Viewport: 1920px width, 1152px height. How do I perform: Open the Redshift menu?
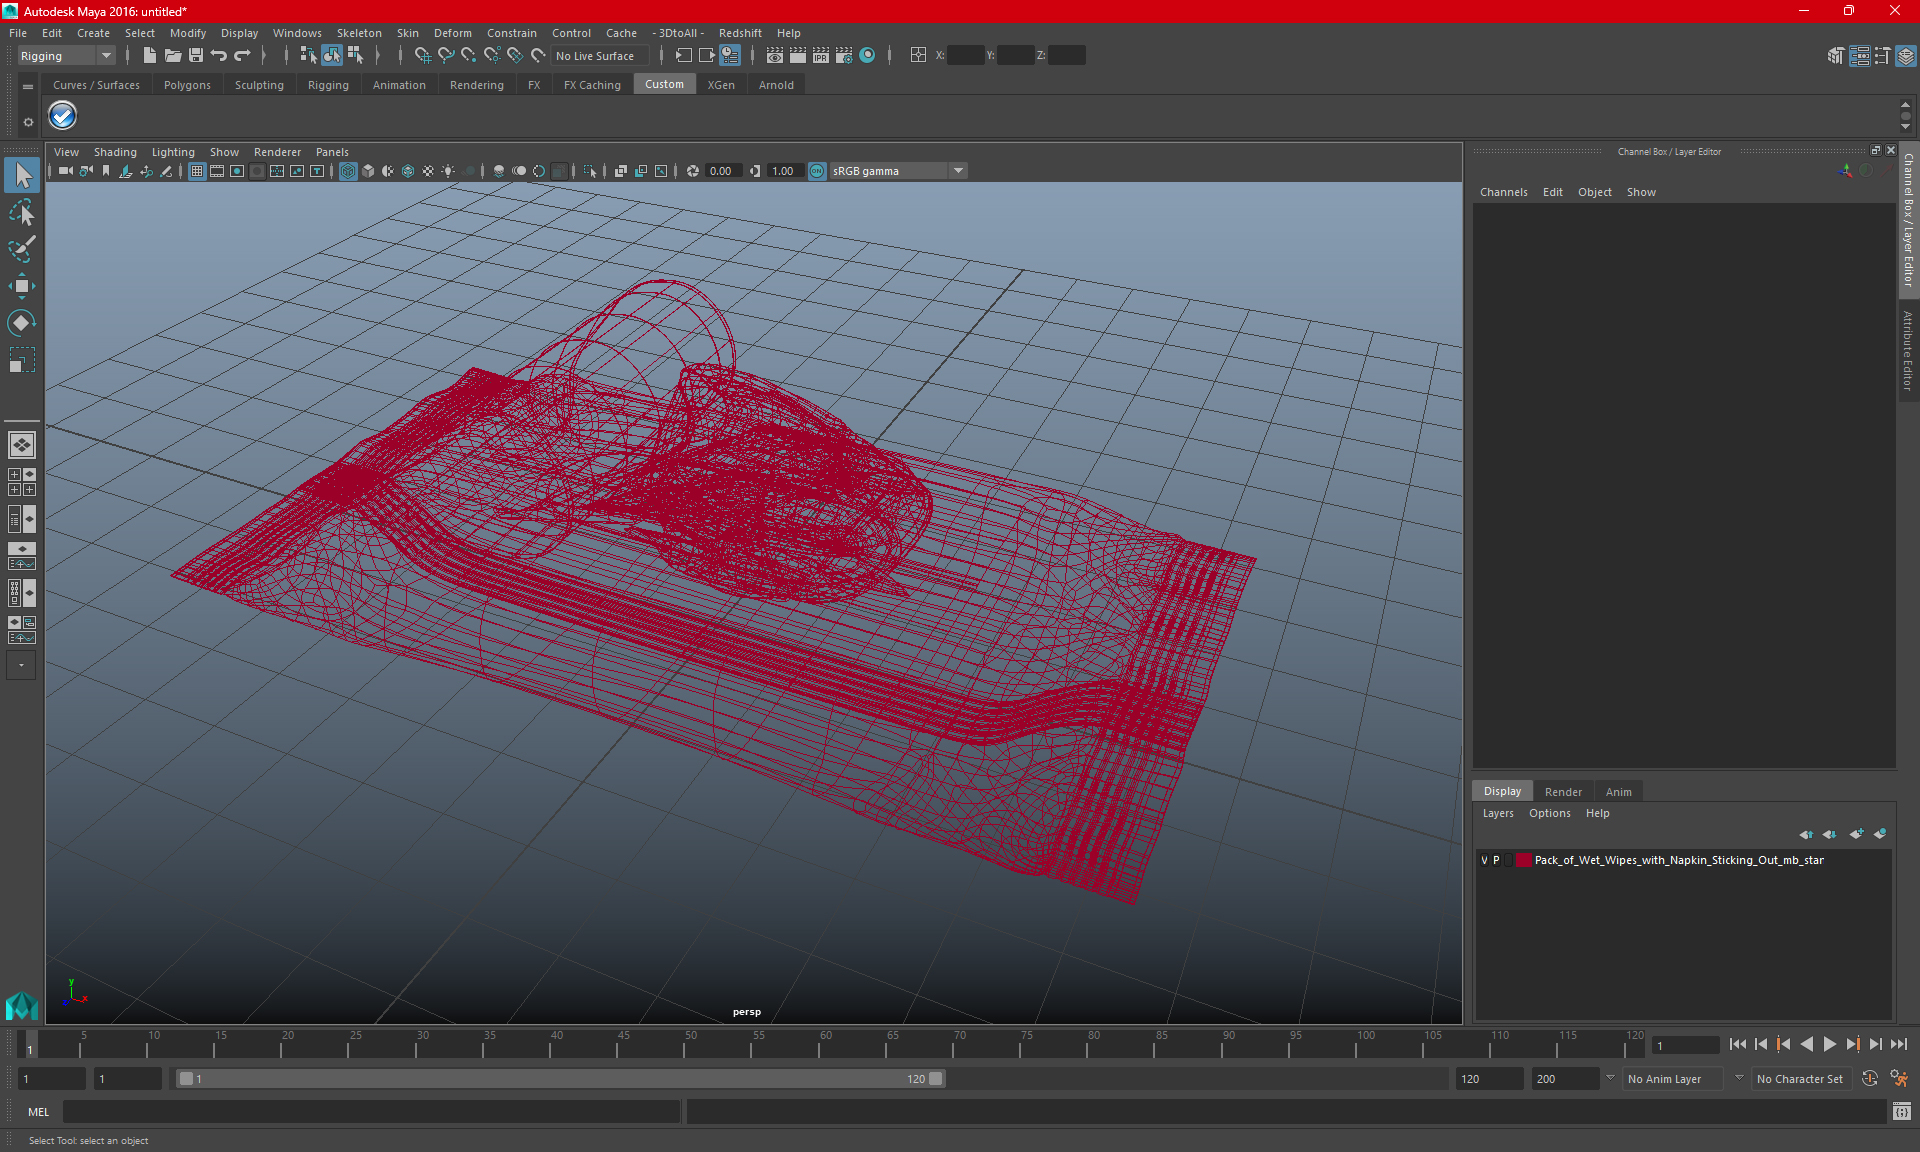[x=740, y=33]
